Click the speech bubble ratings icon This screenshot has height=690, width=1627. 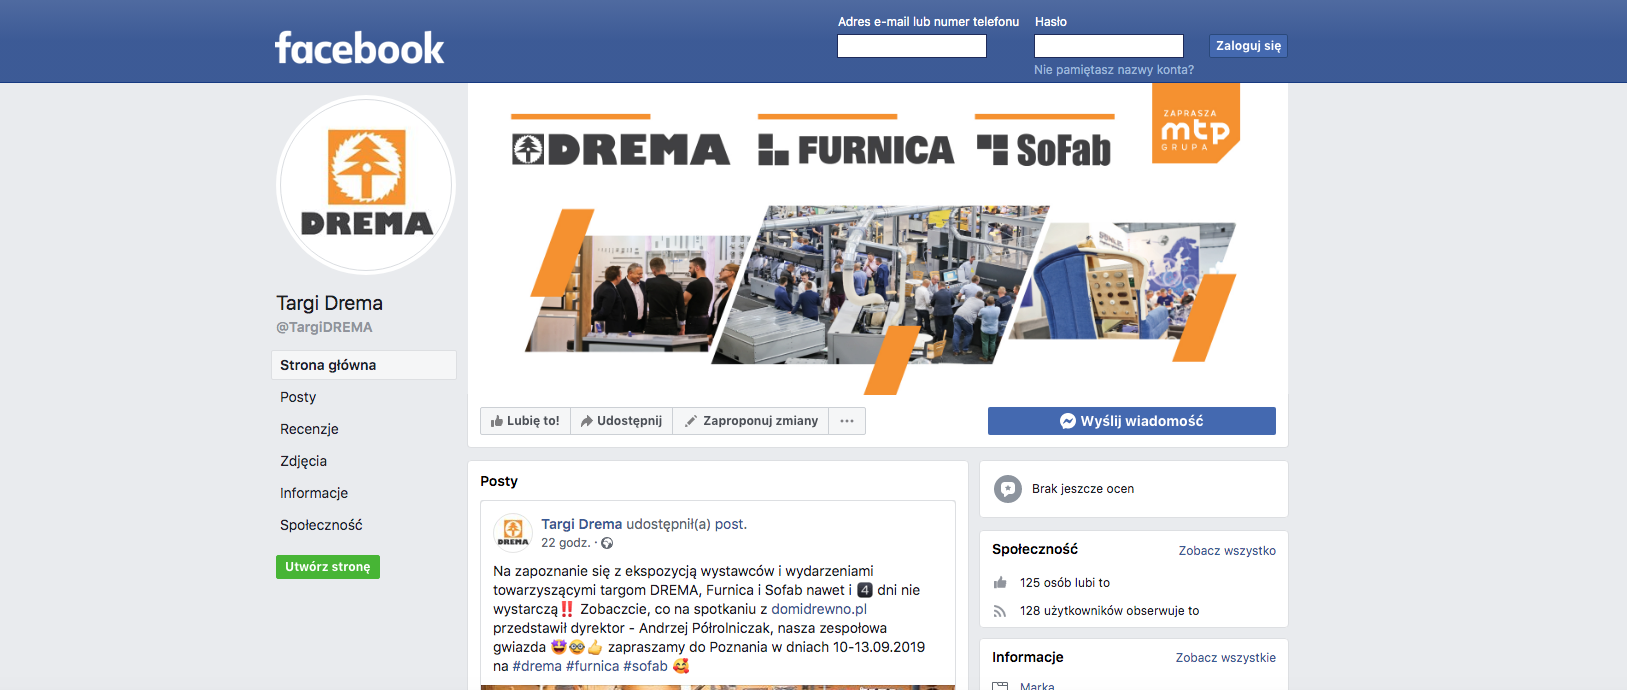coord(1008,489)
